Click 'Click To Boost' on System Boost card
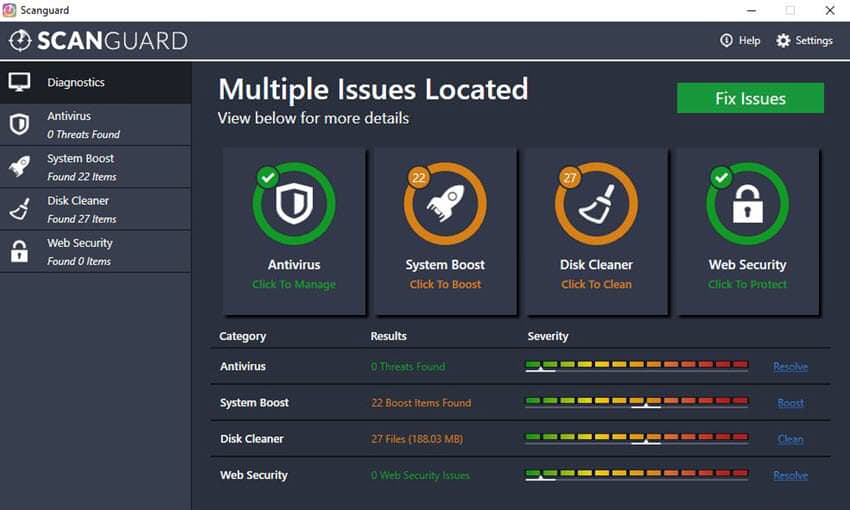Screen dimensions: 850x510 click(445, 284)
